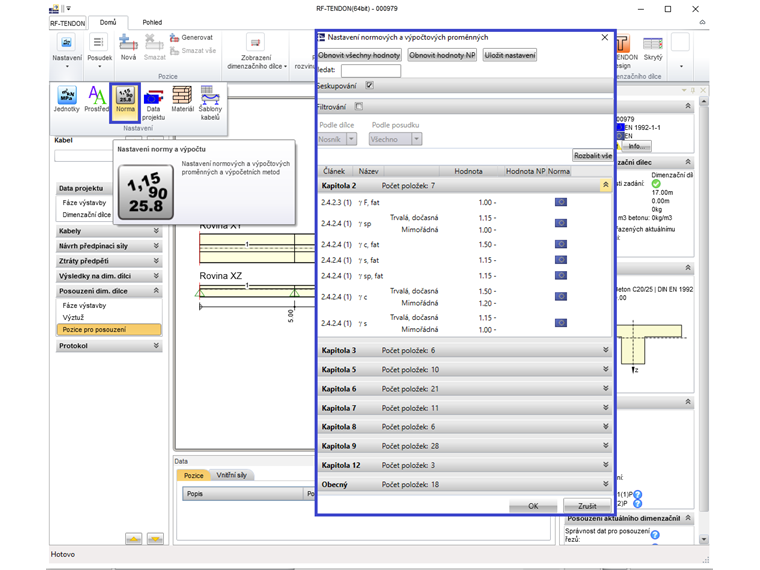
Task: Expand the Kapitola 7 group
Action: (x=605, y=408)
